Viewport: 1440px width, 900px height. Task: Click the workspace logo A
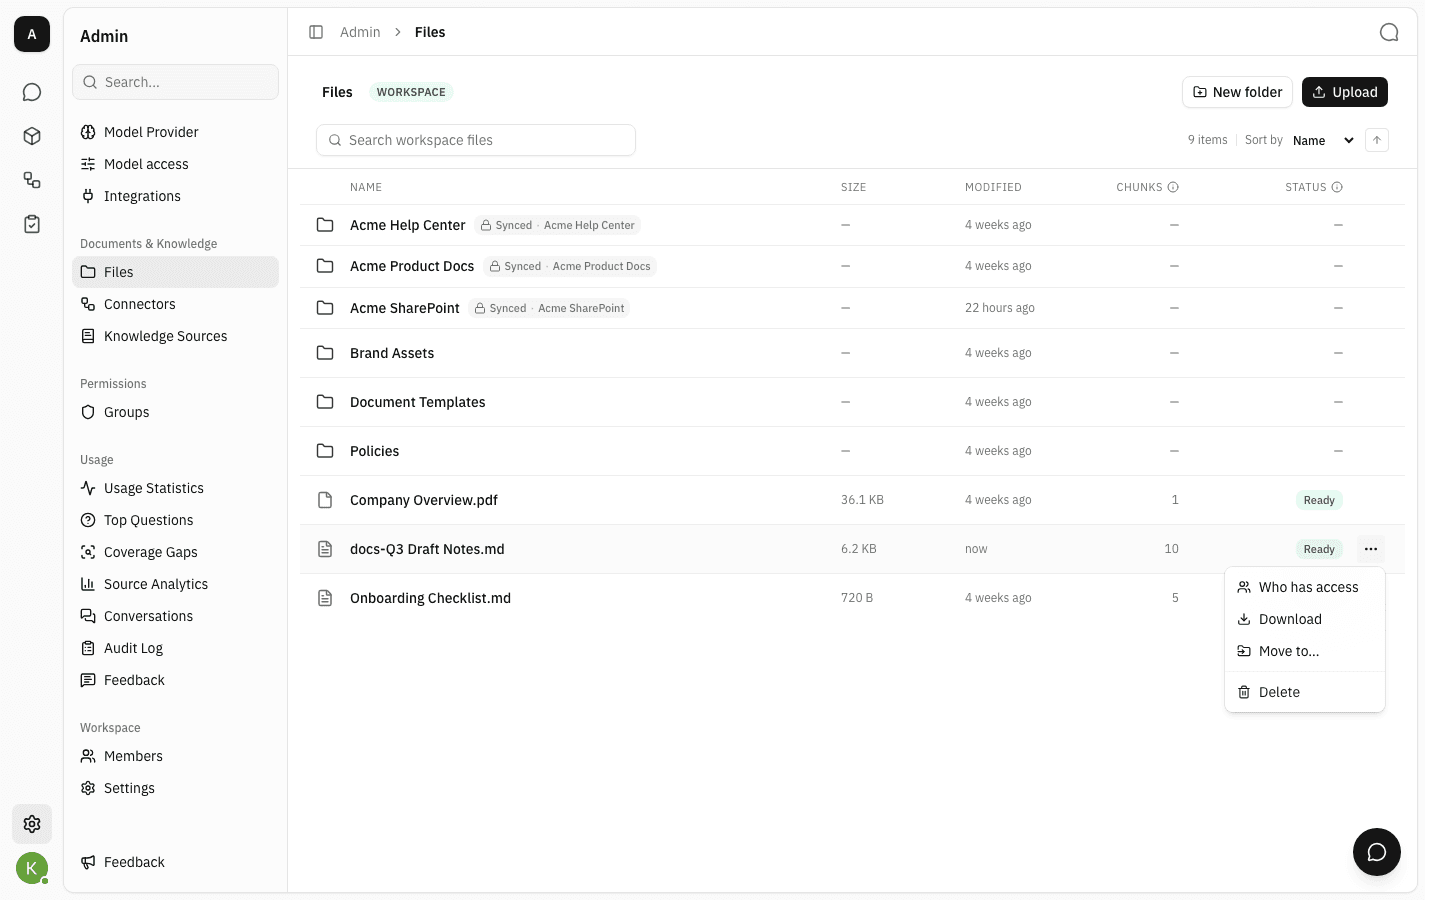point(32,34)
